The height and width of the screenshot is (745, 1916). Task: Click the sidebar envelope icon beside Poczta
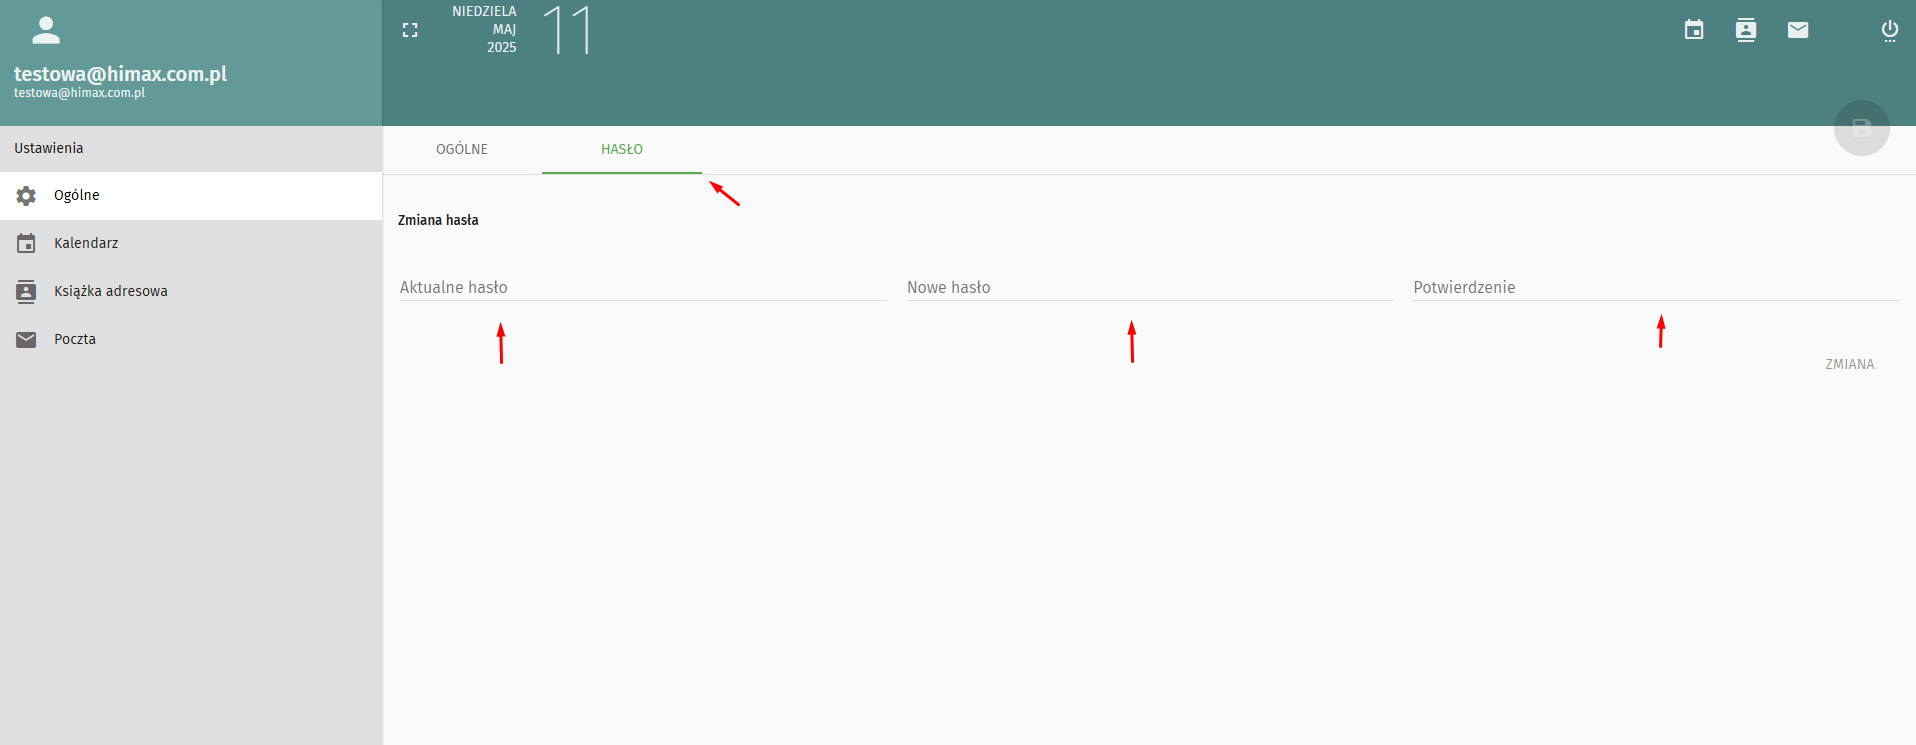pos(26,340)
